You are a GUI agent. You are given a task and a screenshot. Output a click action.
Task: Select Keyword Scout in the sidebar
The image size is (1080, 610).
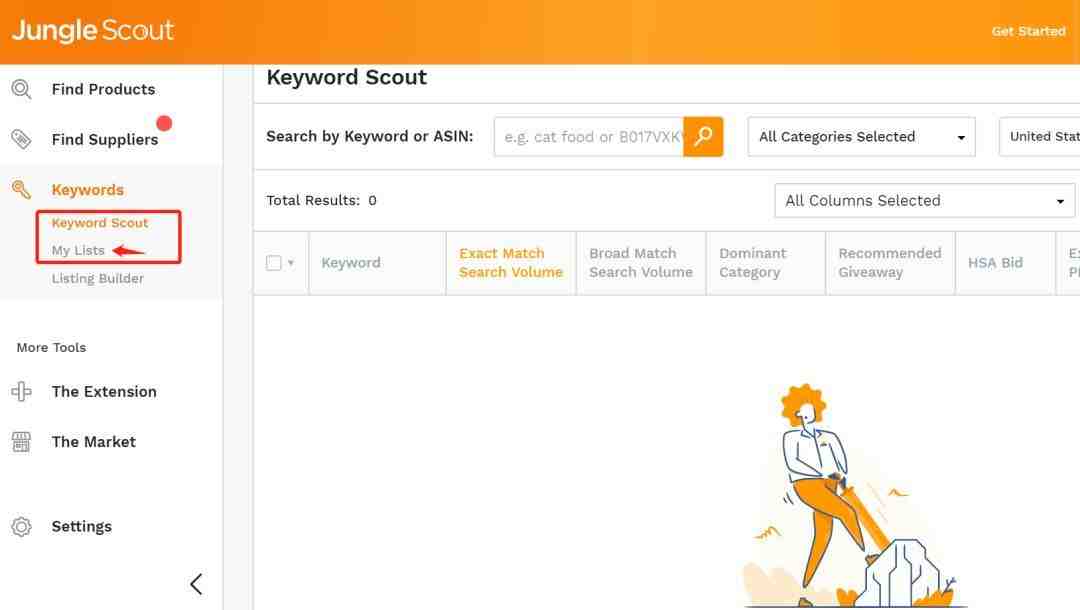click(x=100, y=223)
